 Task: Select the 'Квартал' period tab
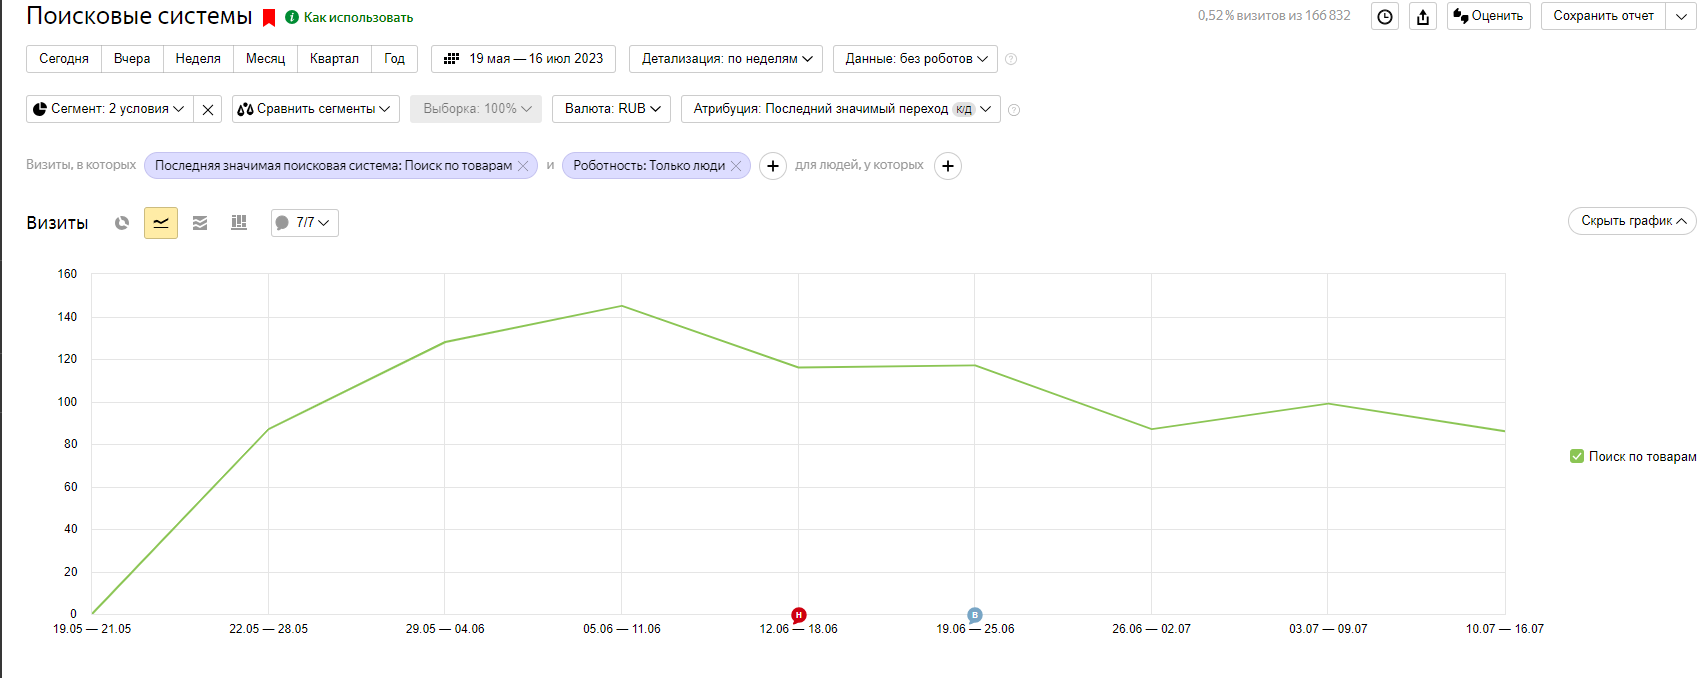point(334,59)
